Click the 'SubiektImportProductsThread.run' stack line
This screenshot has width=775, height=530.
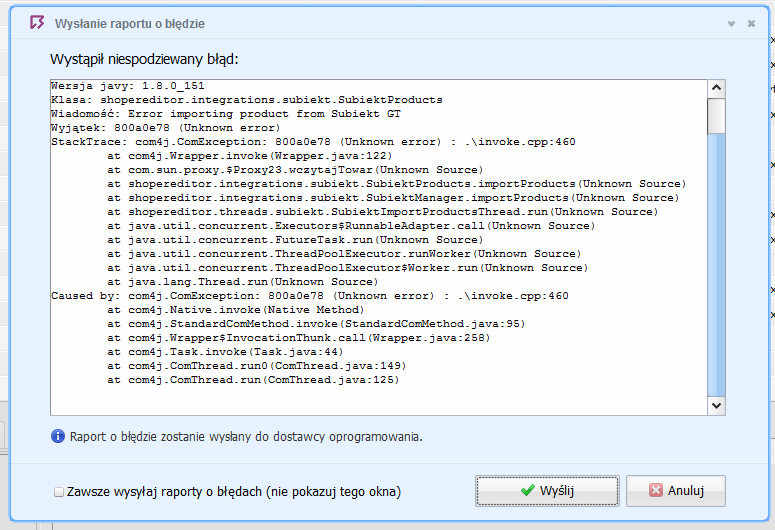pos(383,212)
